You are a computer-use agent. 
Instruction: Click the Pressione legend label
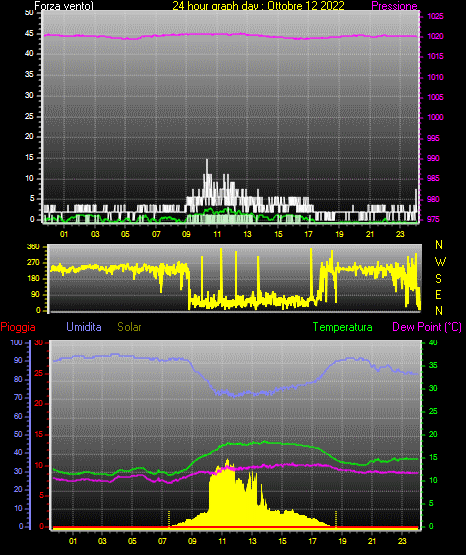click(394, 6)
